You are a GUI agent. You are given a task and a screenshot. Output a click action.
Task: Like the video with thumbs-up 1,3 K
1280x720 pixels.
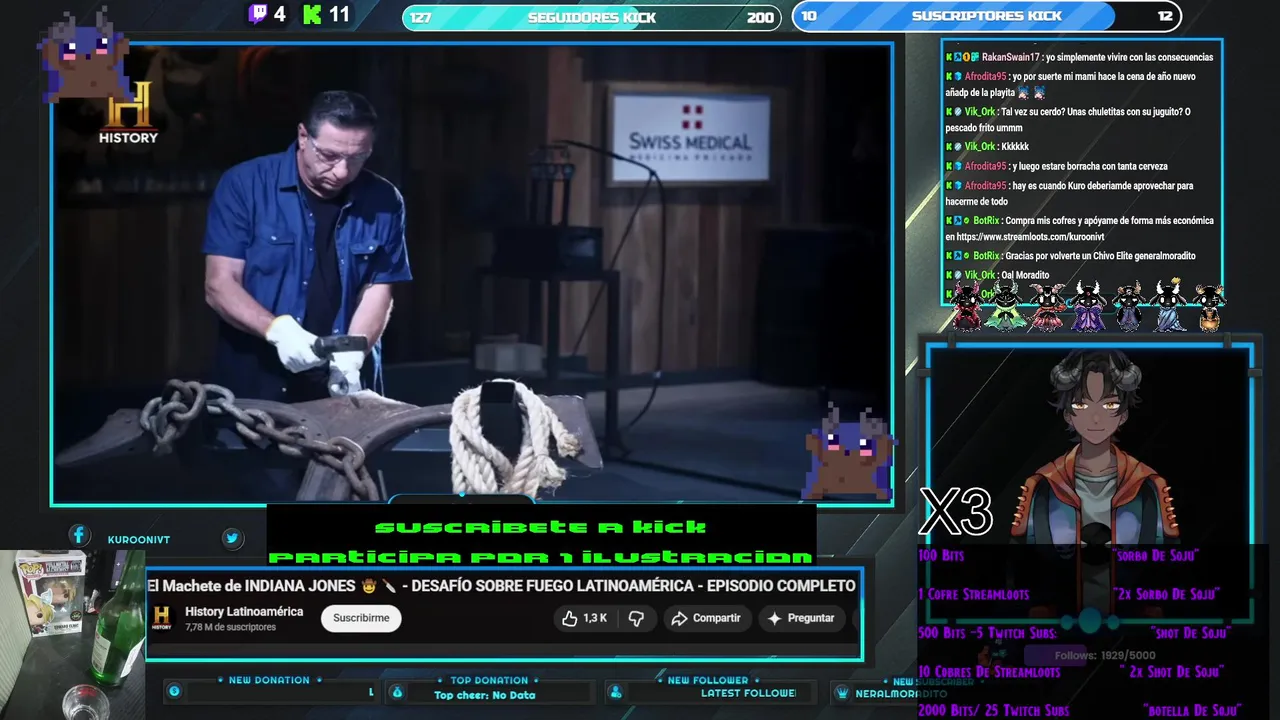pyautogui.click(x=585, y=618)
